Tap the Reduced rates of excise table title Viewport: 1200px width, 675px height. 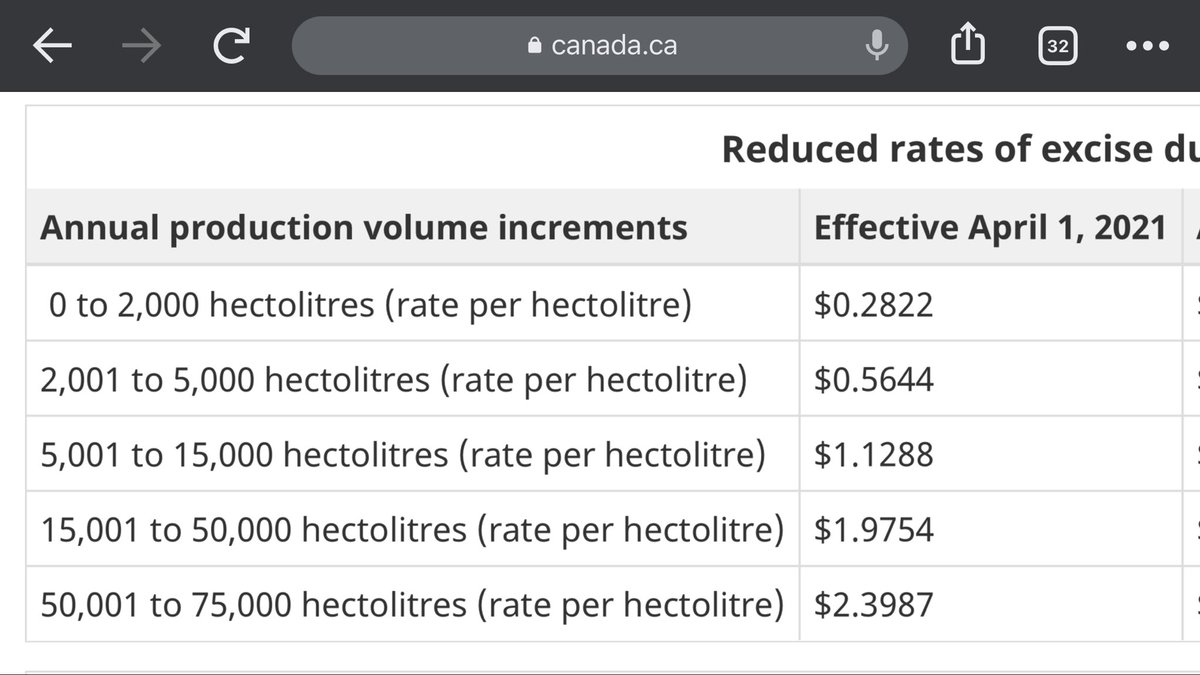point(960,149)
